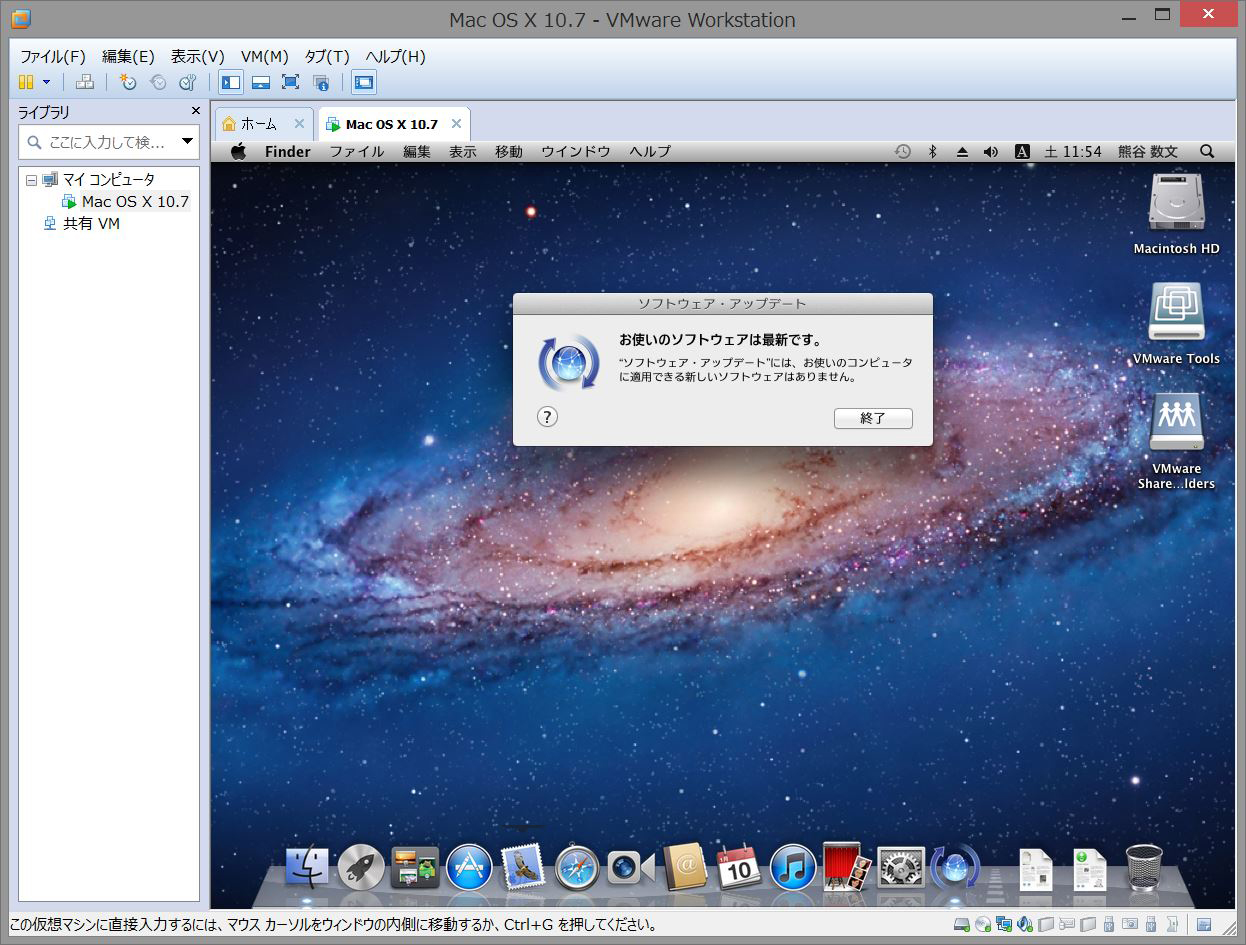Open the power options dropdown arrow
The image size is (1246, 945).
[x=46, y=82]
